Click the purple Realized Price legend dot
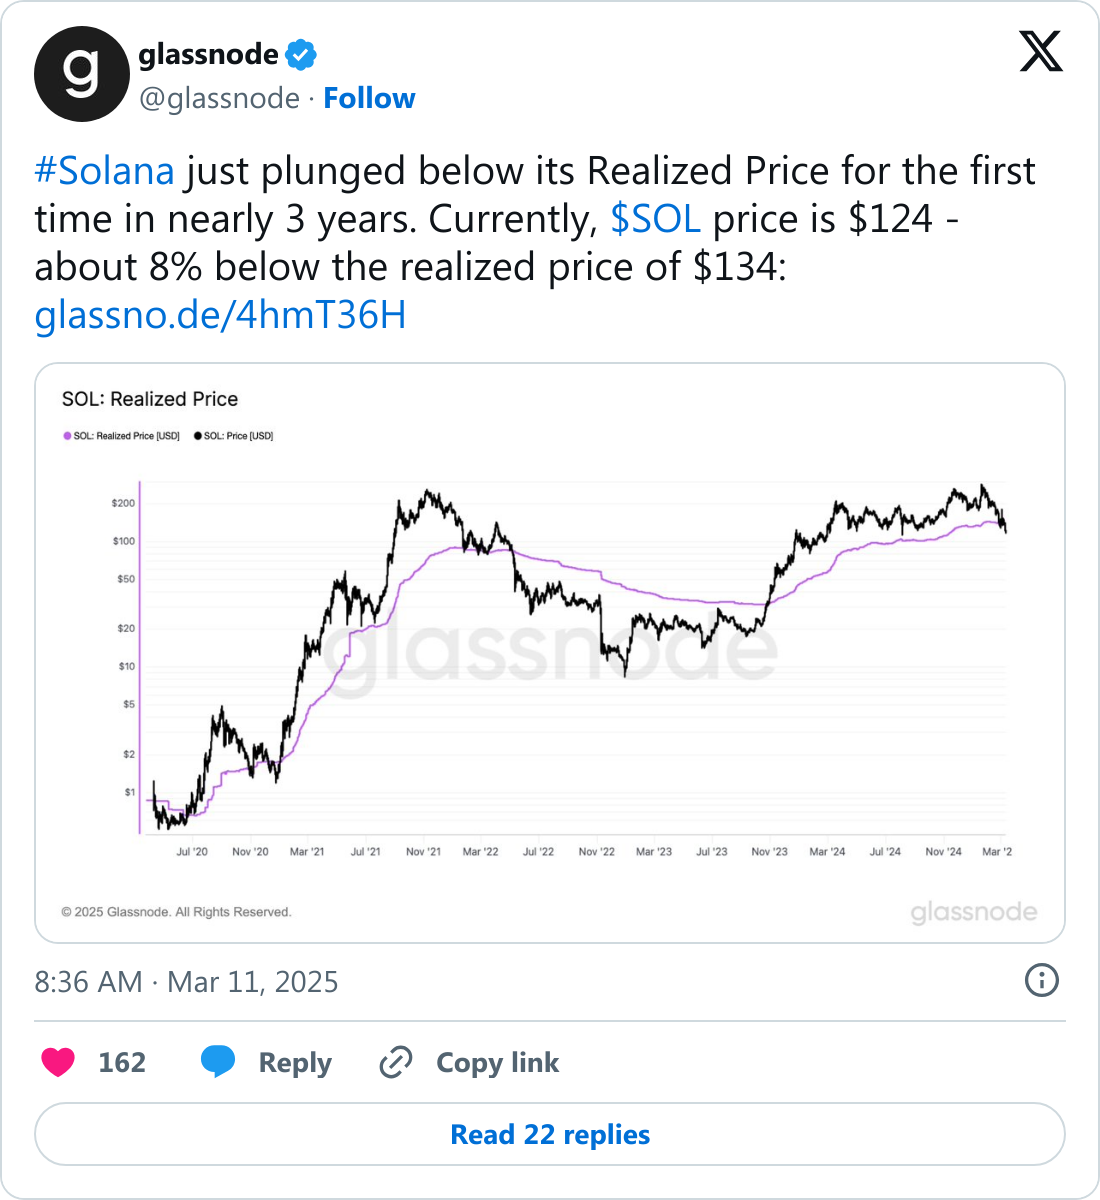This screenshot has height=1200, width=1100. pyautogui.click(x=67, y=436)
